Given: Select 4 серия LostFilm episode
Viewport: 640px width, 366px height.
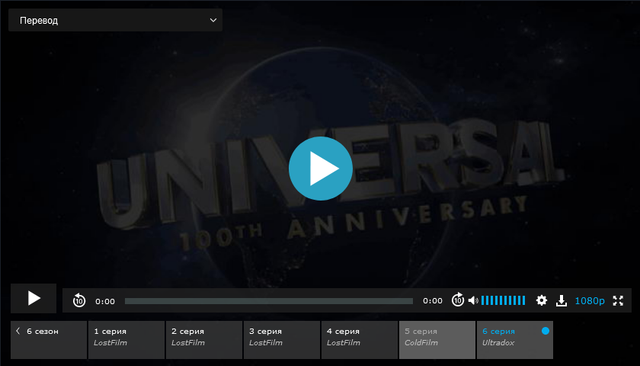Looking at the screenshot, I should pos(359,340).
